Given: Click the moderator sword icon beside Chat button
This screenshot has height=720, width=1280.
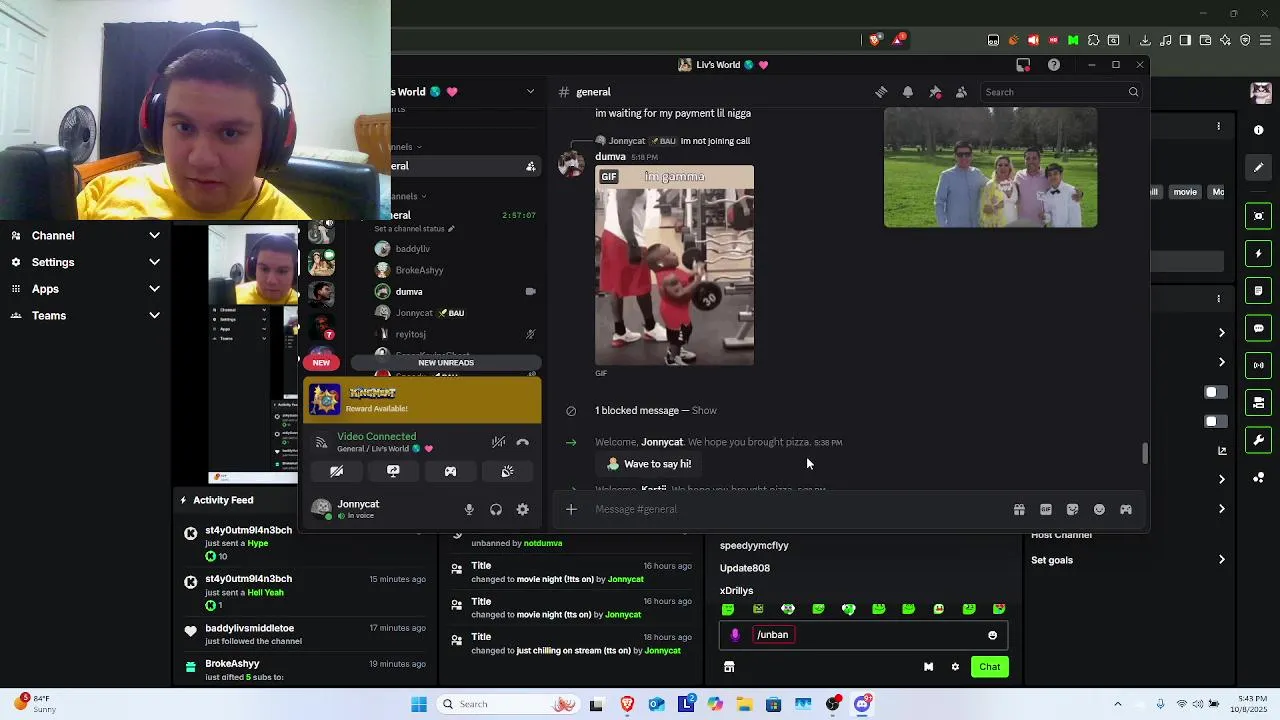Looking at the screenshot, I should point(928,667).
